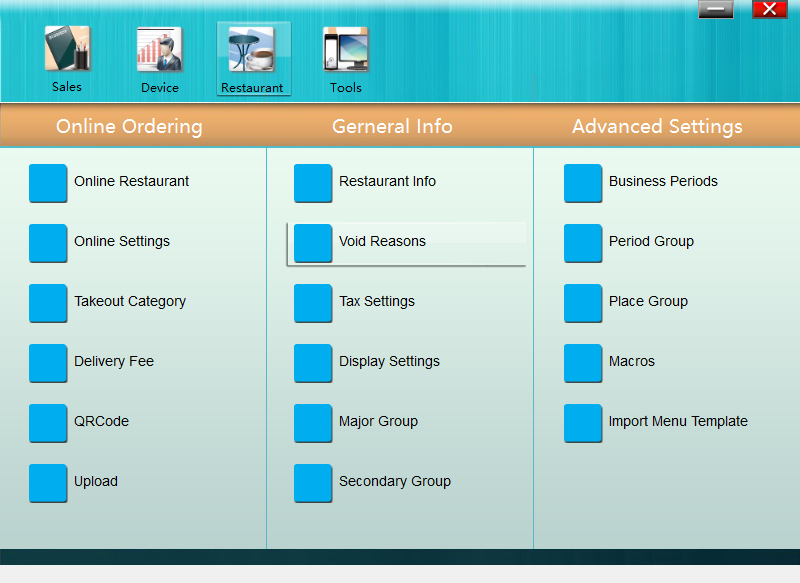Click the blue icon beside Delivery Fee
Image resolution: width=800 pixels, height=583 pixels.
tap(48, 363)
